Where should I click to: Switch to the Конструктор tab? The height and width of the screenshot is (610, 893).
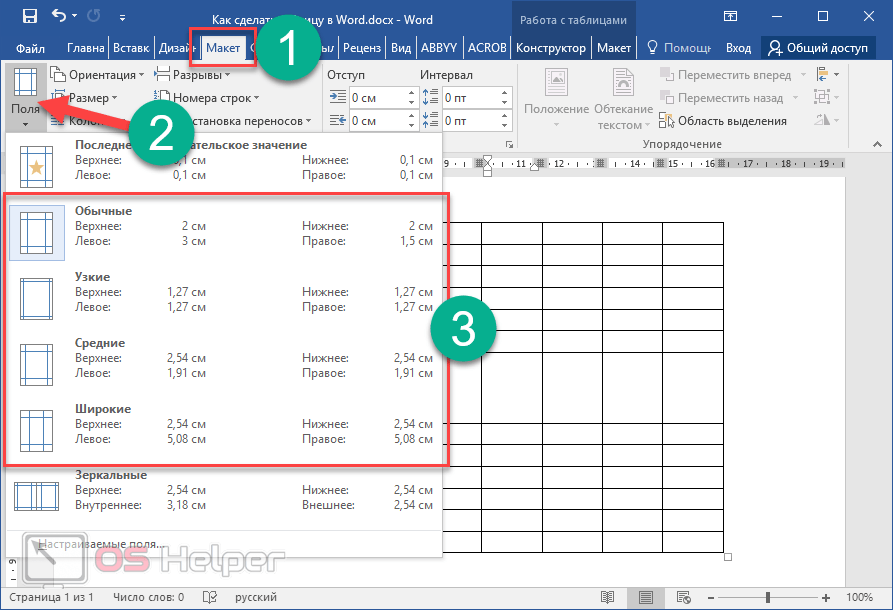click(x=553, y=48)
